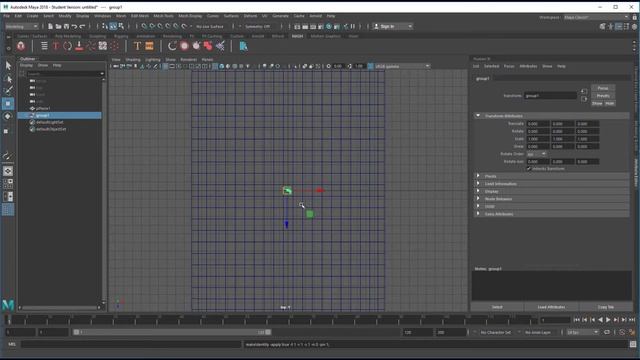Click the Load Attributes button
Viewport: 640px width, 360px height.
click(x=551, y=307)
